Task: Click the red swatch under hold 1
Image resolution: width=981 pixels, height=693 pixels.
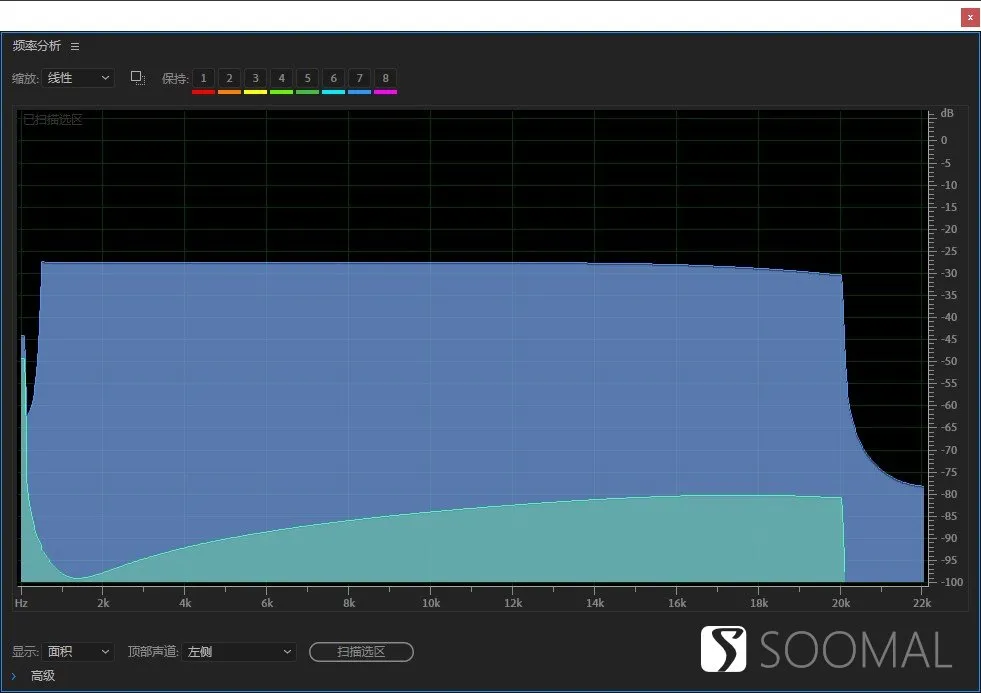Action: [x=203, y=92]
